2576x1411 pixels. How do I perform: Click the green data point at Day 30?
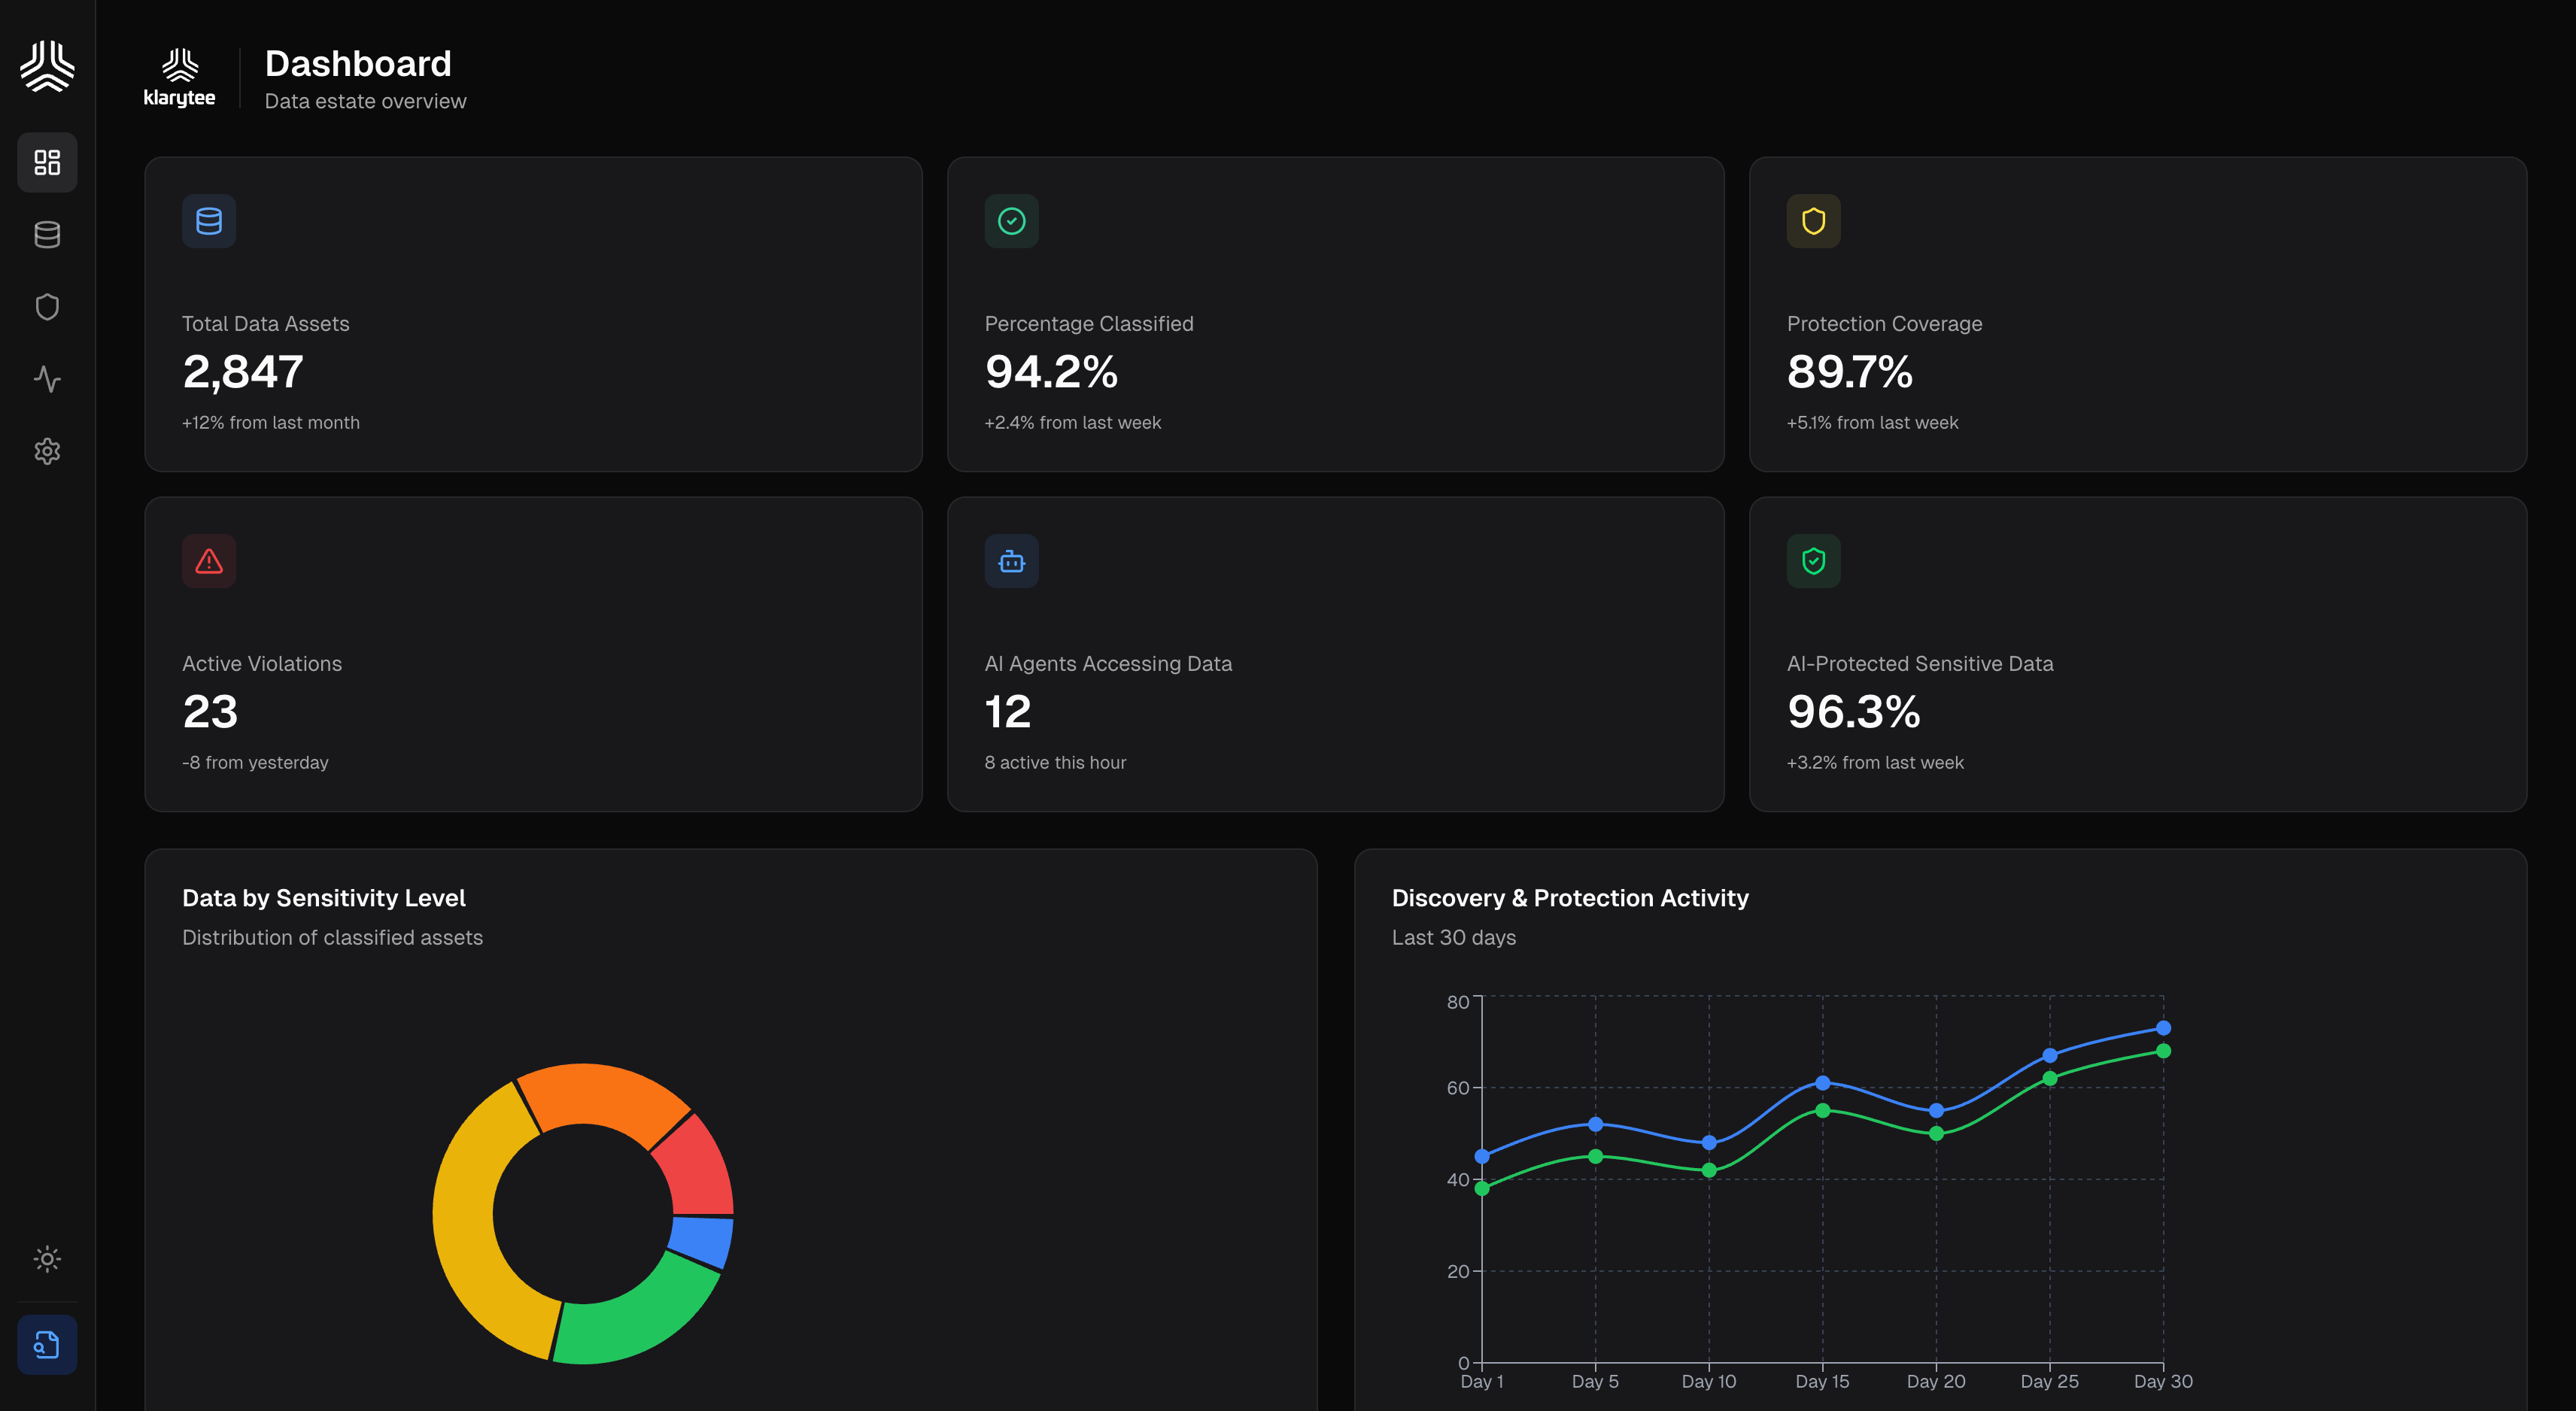2162,1051
